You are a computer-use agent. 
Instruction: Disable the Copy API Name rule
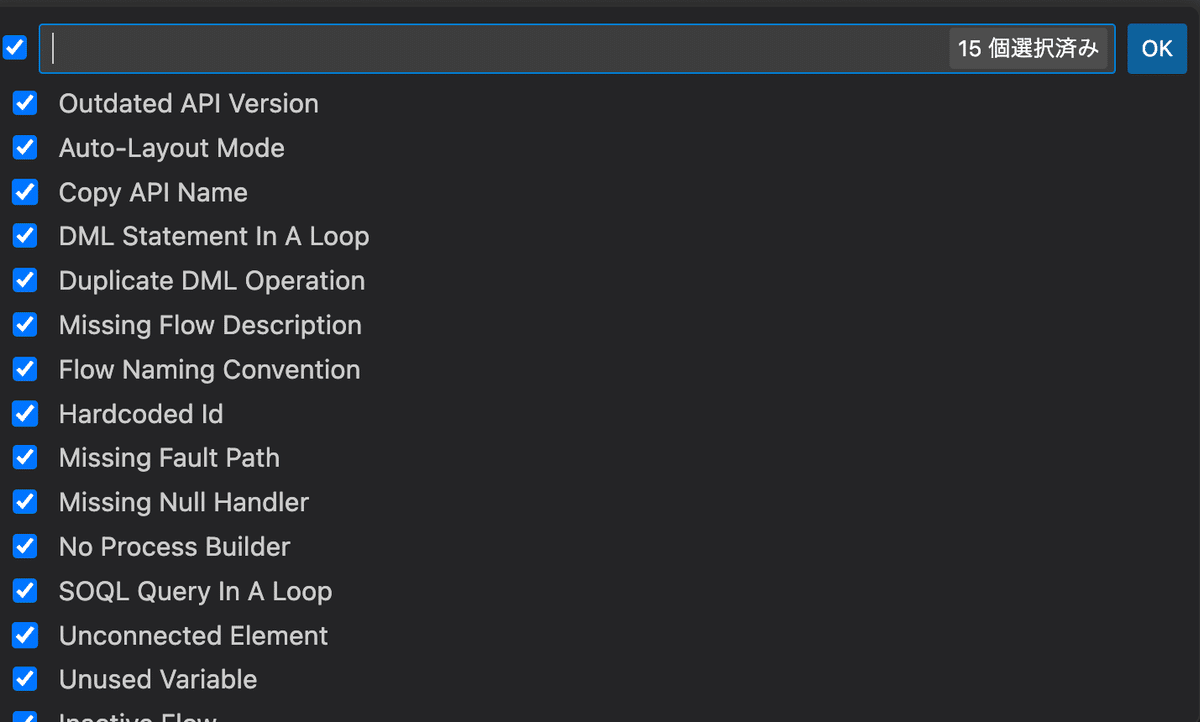pos(24,192)
